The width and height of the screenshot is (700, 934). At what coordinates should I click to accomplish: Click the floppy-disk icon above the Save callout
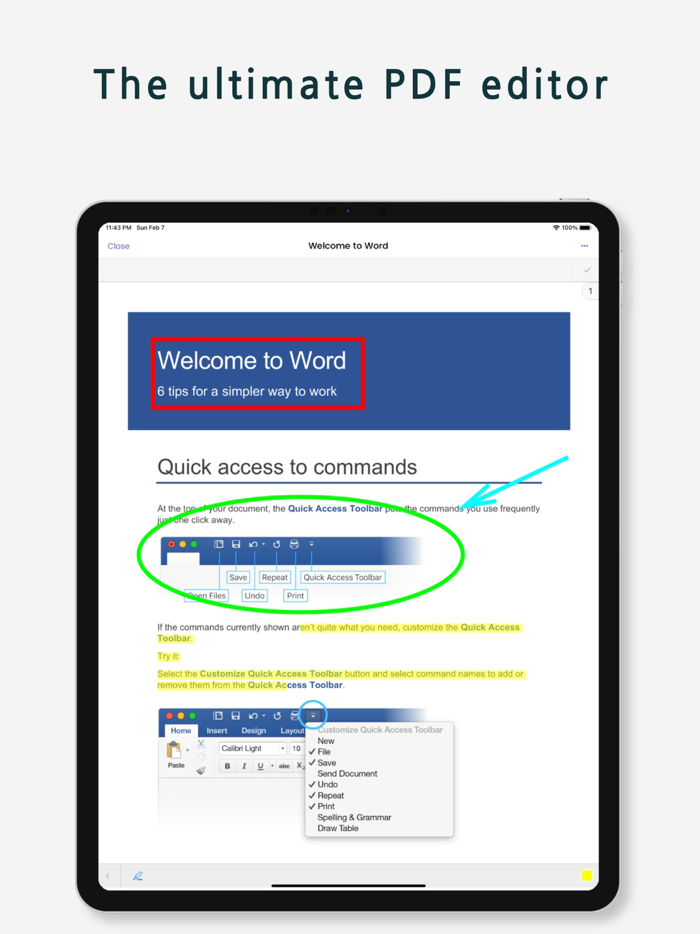(x=236, y=544)
